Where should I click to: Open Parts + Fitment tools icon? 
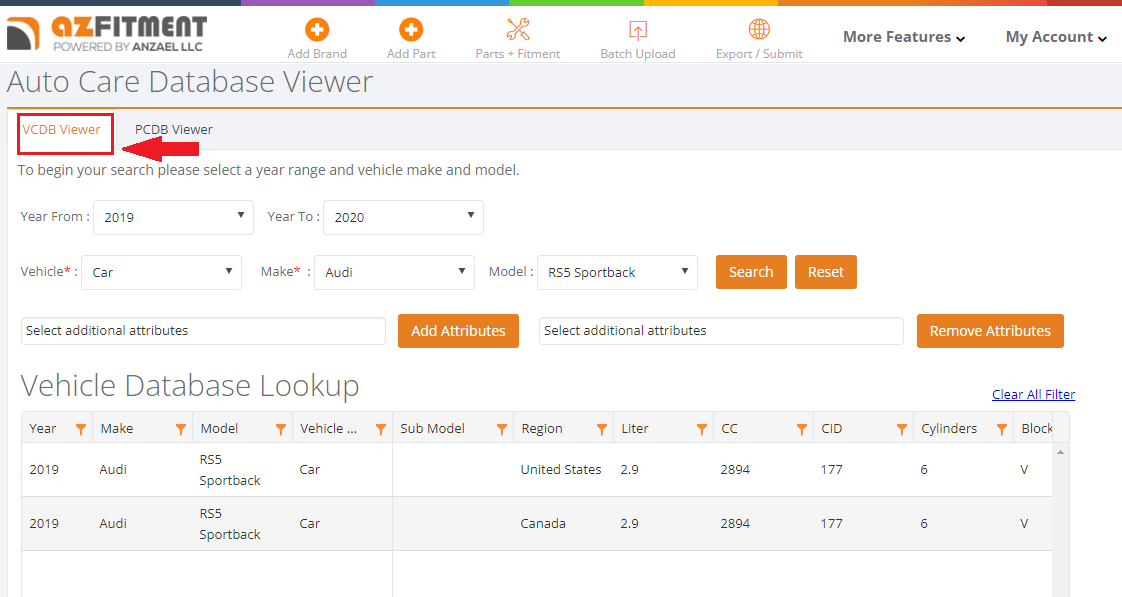click(x=518, y=29)
